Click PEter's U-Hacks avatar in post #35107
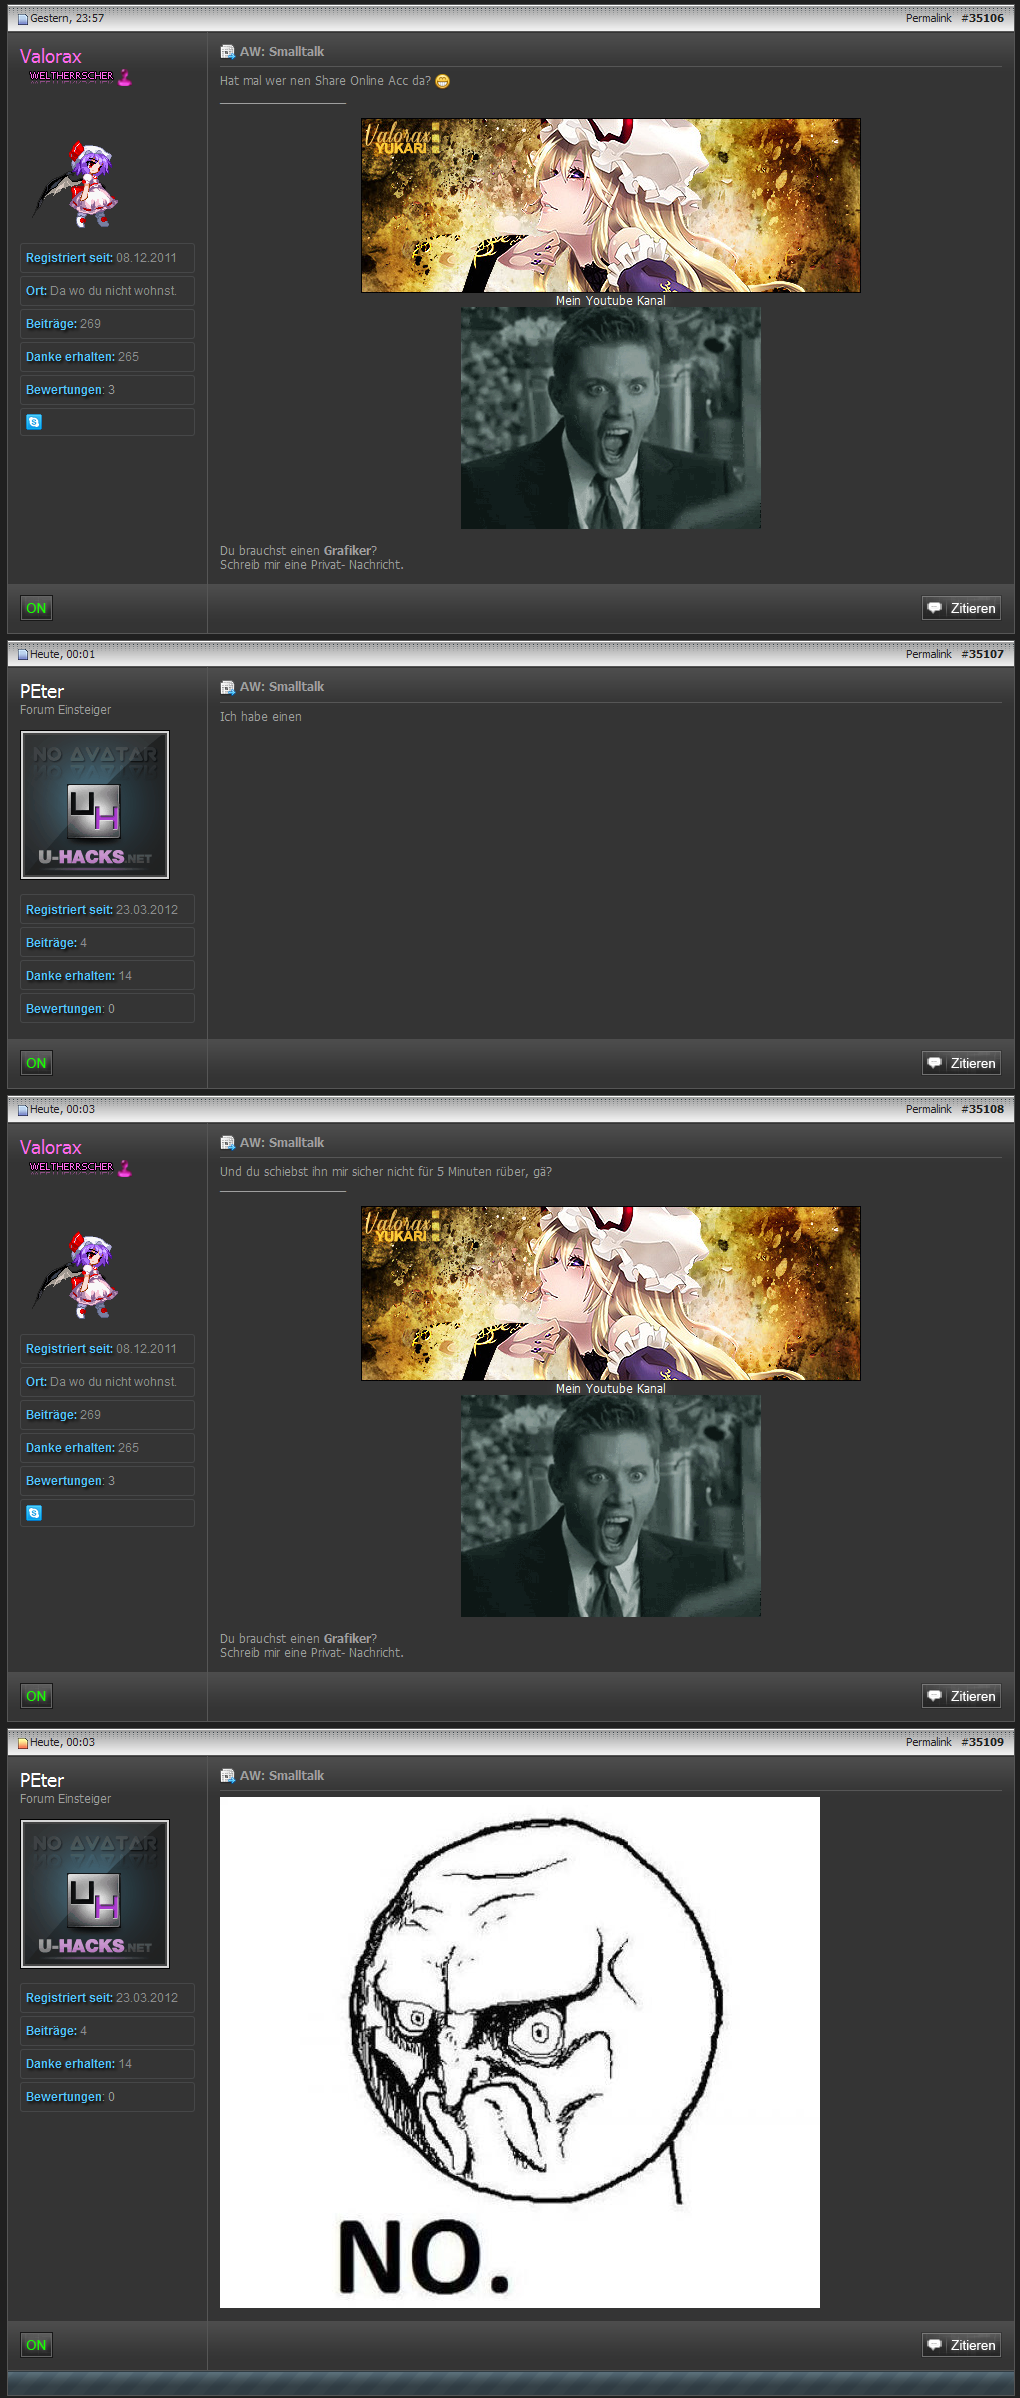This screenshot has width=1020, height=2398. click(x=95, y=805)
